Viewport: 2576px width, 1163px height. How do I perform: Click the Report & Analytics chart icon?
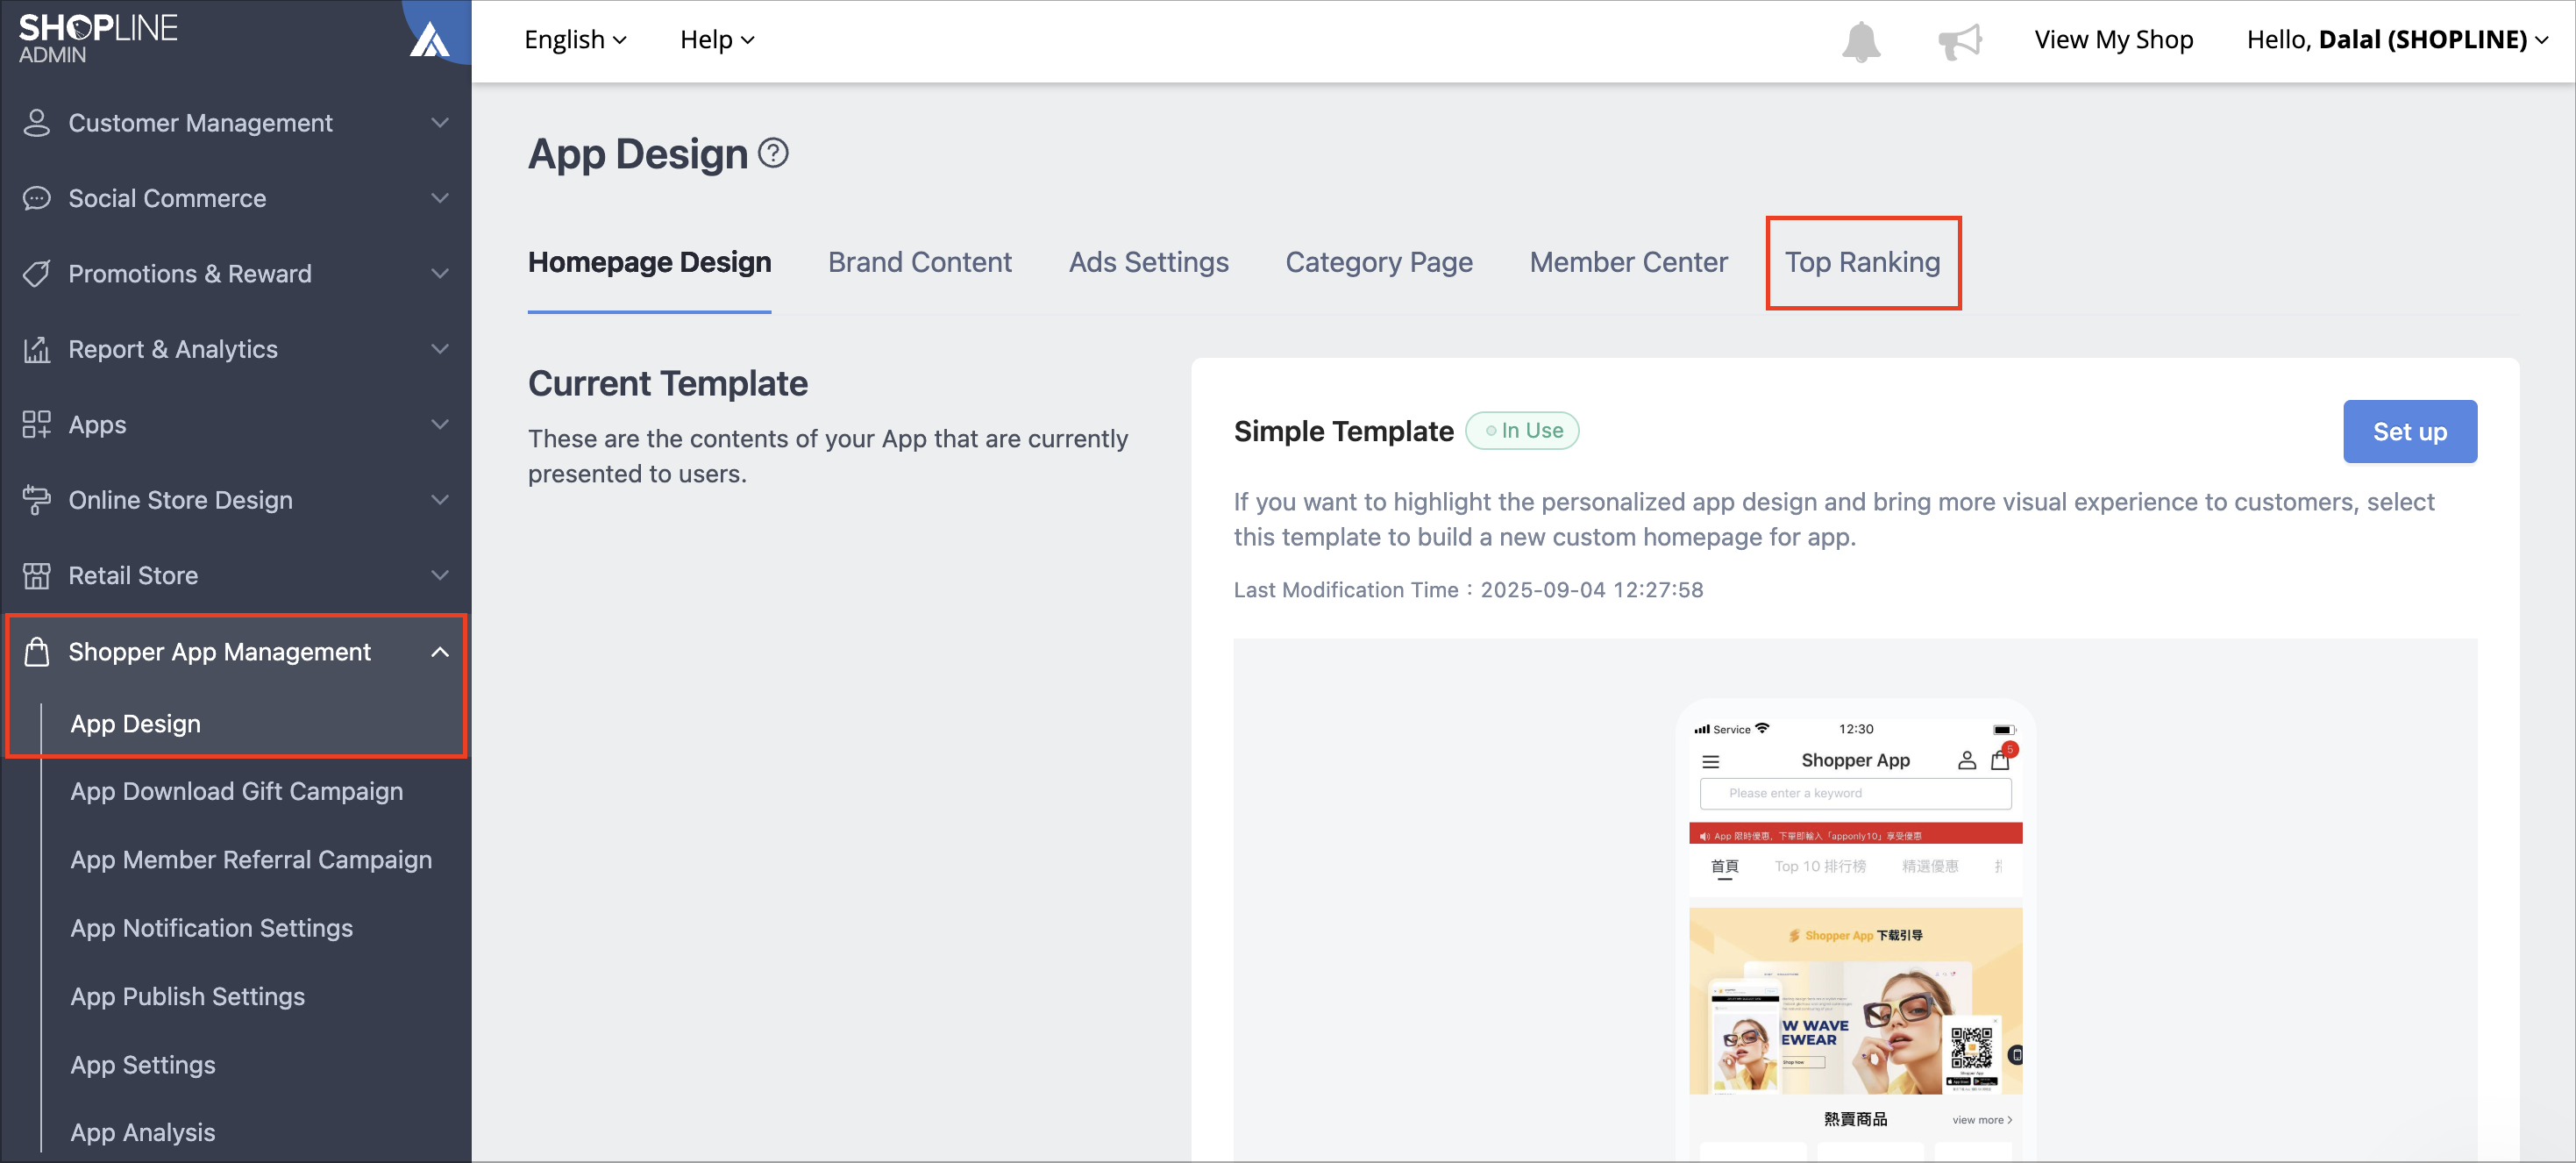pos(37,349)
